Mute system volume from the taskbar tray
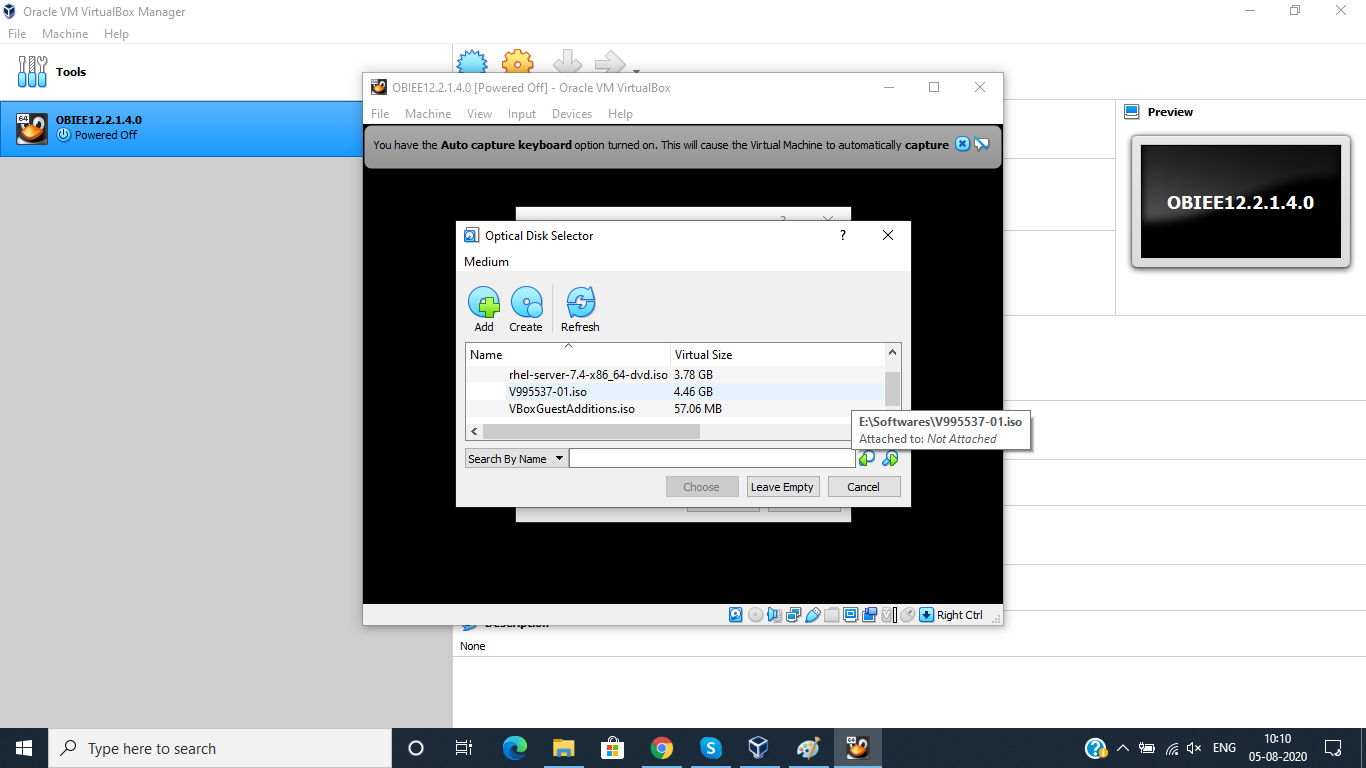Screen dimensions: 1366x768 pos(1194,747)
